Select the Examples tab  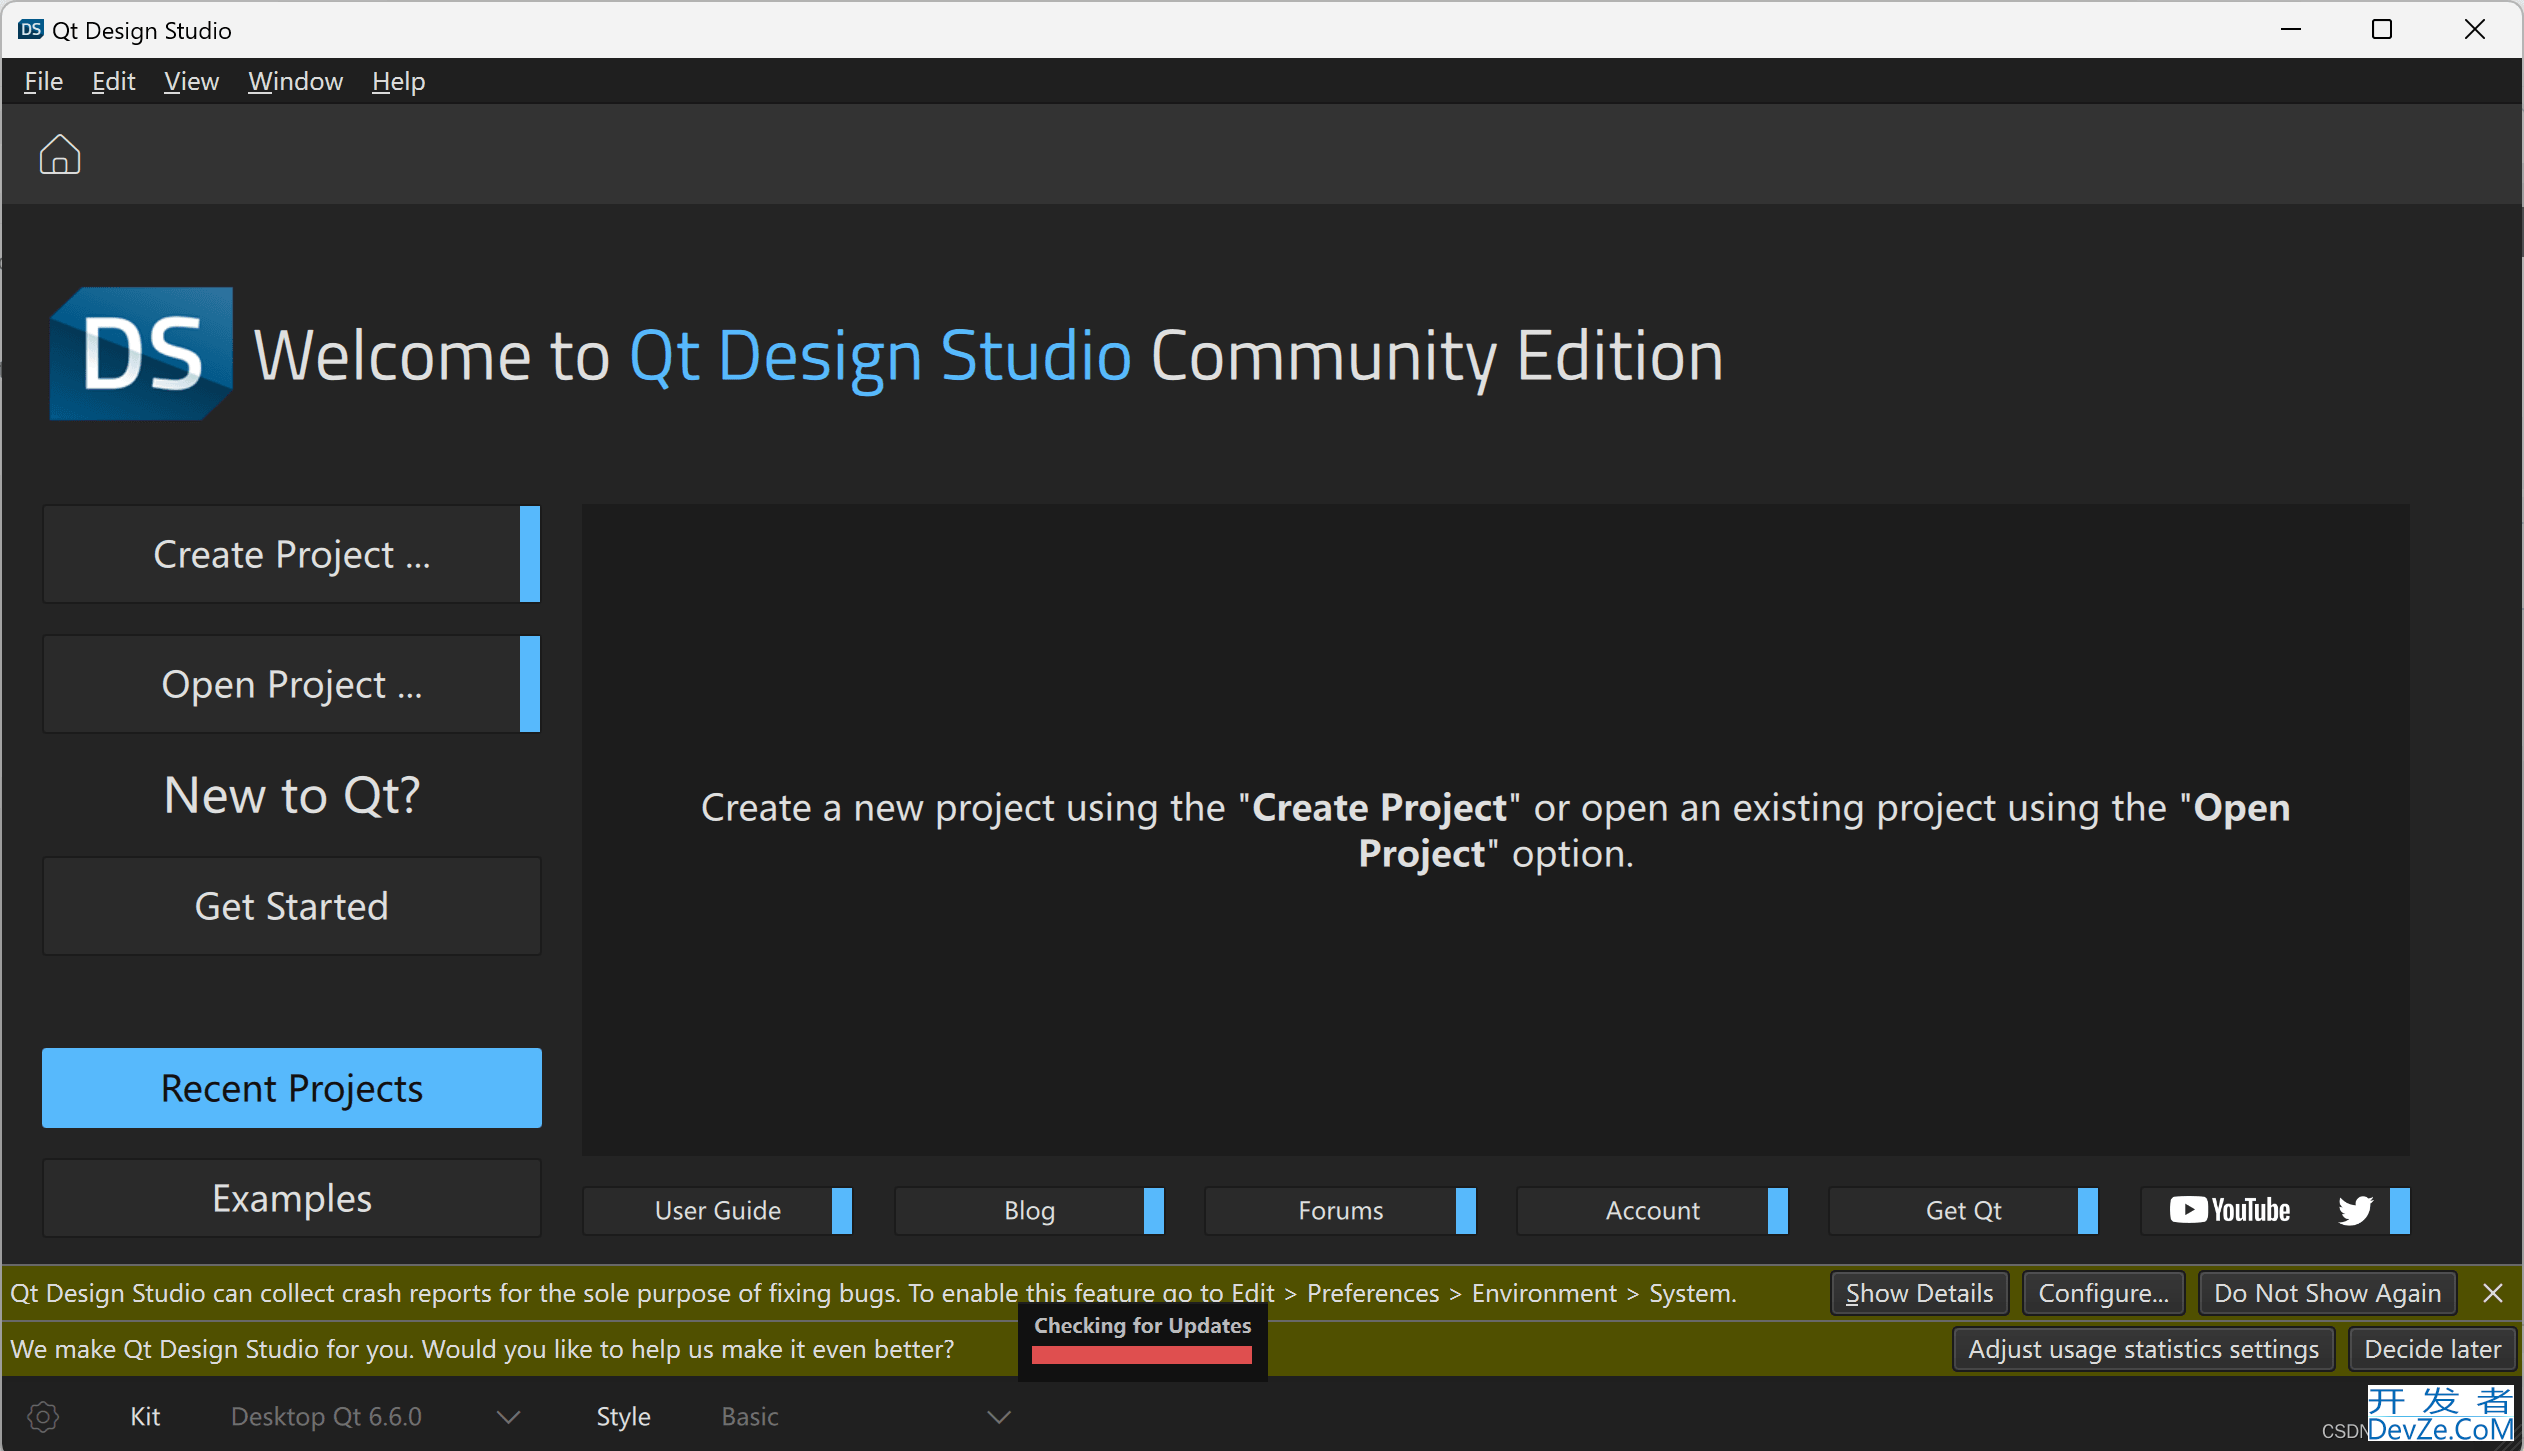click(x=291, y=1198)
